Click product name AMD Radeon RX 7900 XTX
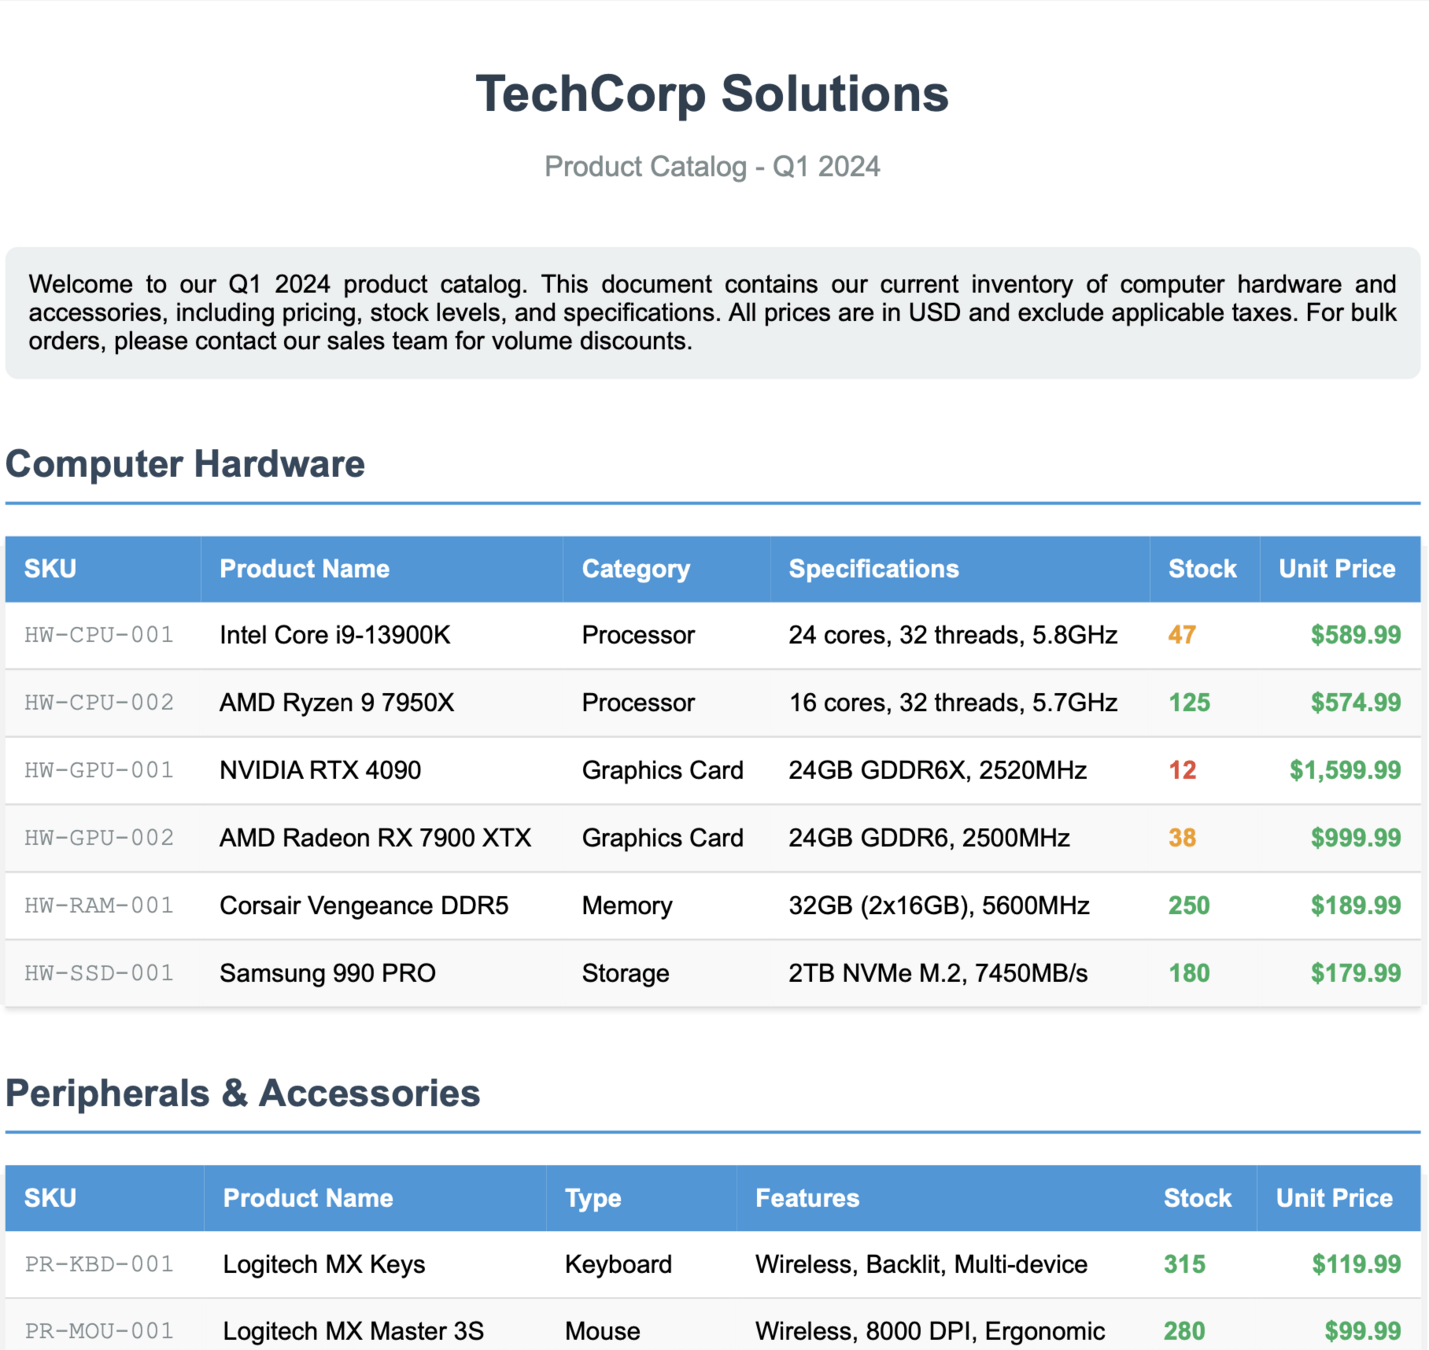This screenshot has height=1350, width=1429. (375, 838)
